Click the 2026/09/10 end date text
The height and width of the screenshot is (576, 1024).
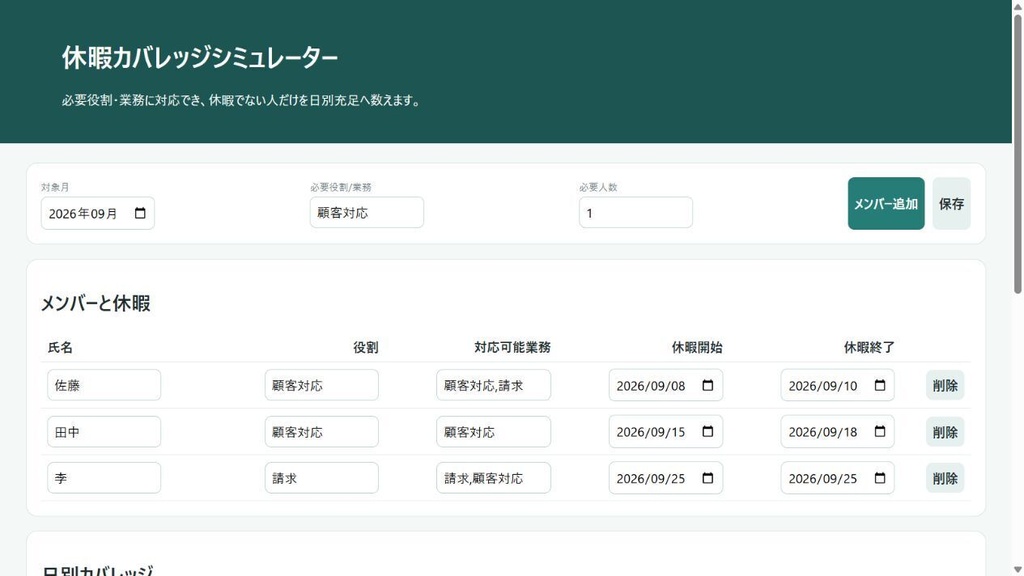(822, 386)
